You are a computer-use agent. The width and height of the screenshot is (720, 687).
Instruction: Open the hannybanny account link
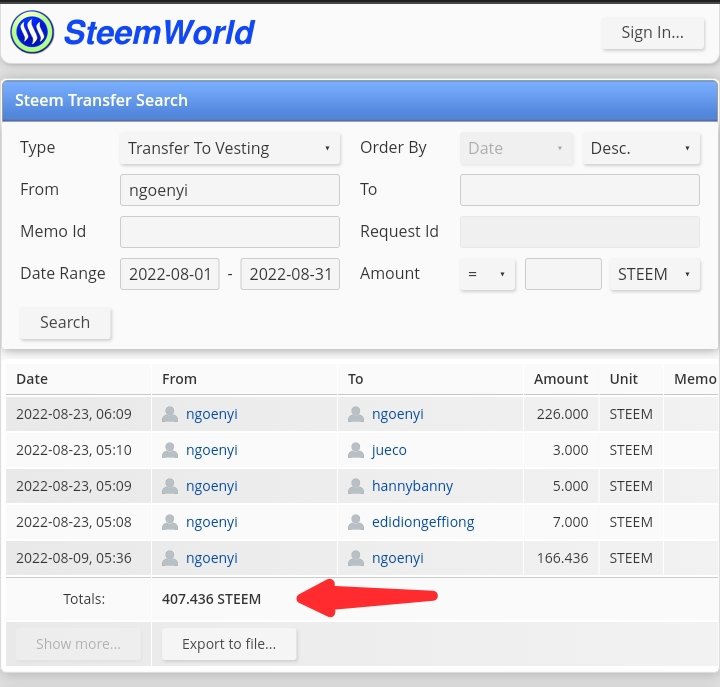pyautogui.click(x=412, y=486)
